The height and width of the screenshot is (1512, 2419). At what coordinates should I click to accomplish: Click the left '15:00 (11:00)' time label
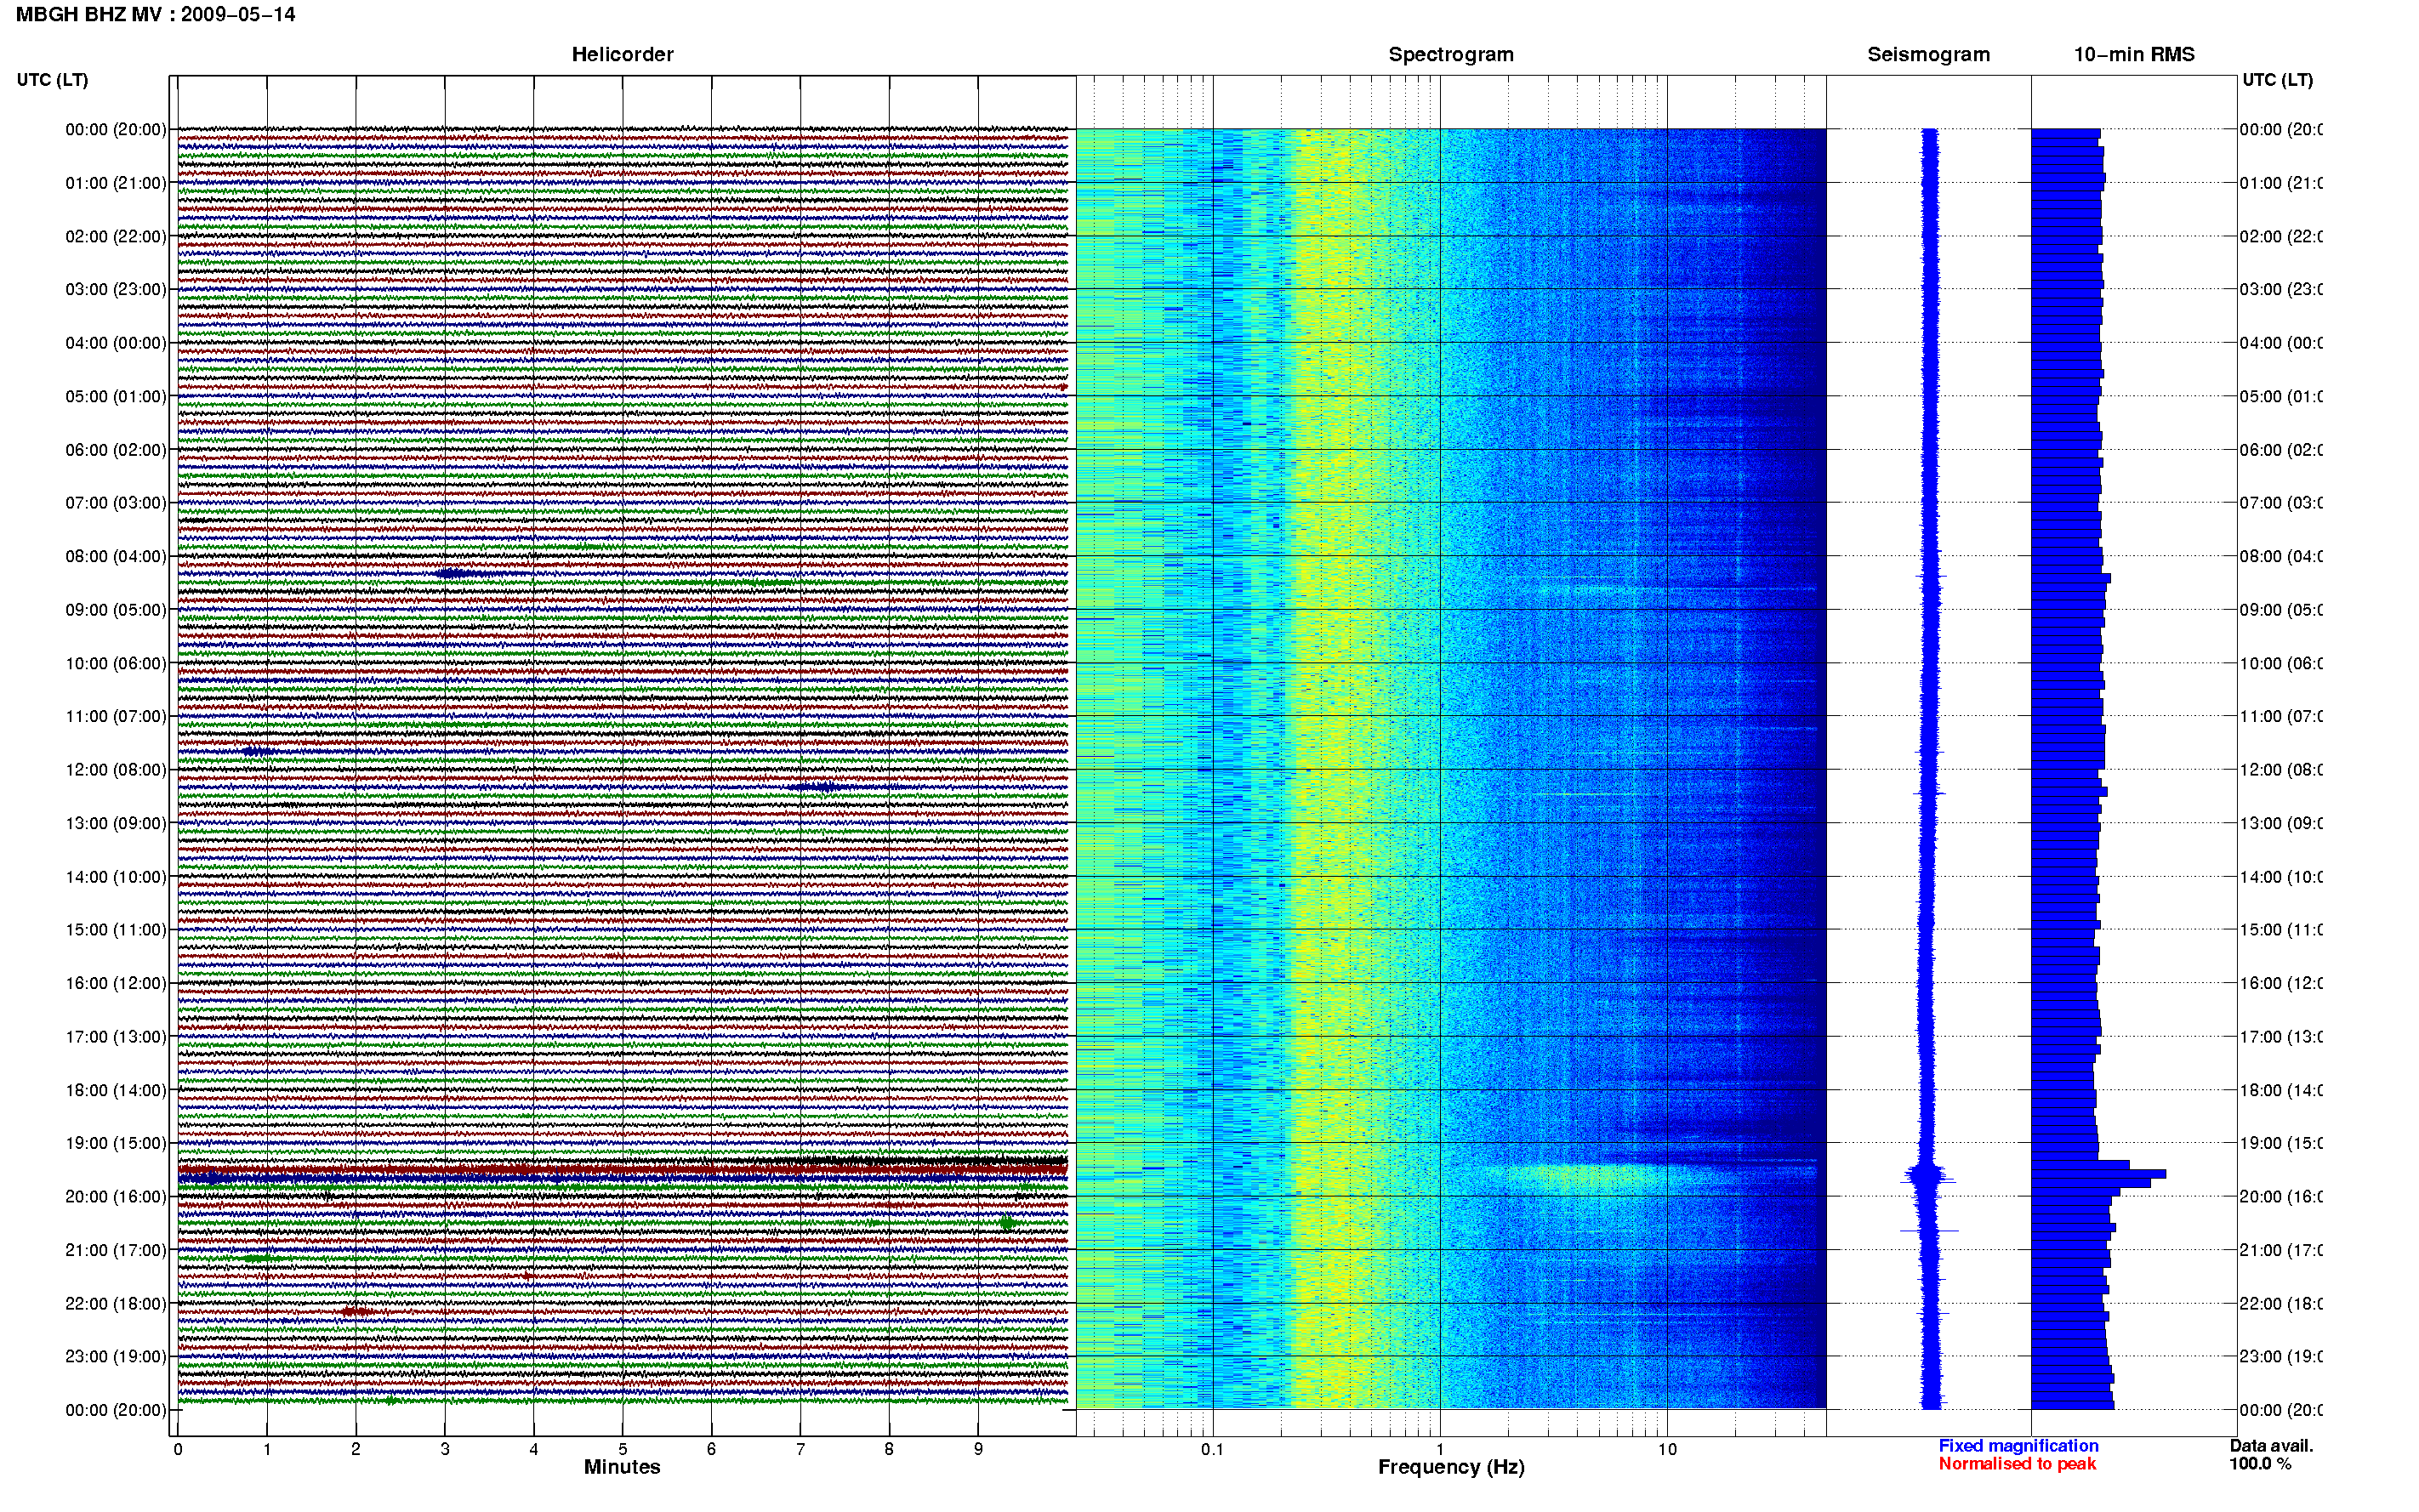coord(116,930)
